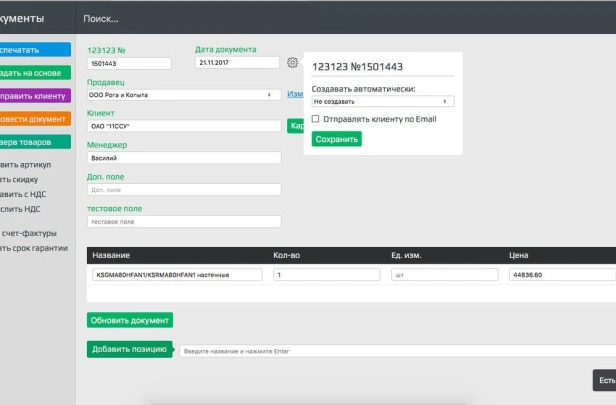The image size is (616, 405).
Task: Click the Кол-во quantity field in table
Action: tap(327, 274)
